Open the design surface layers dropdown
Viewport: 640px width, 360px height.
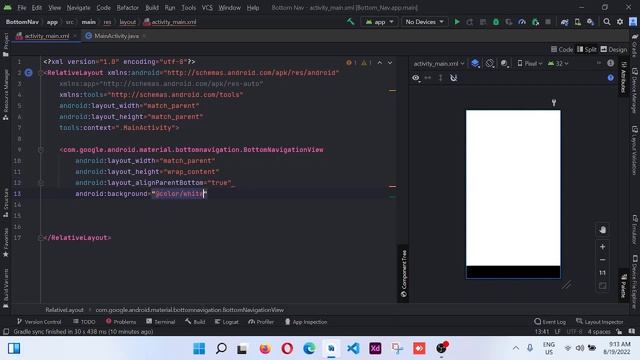475,63
